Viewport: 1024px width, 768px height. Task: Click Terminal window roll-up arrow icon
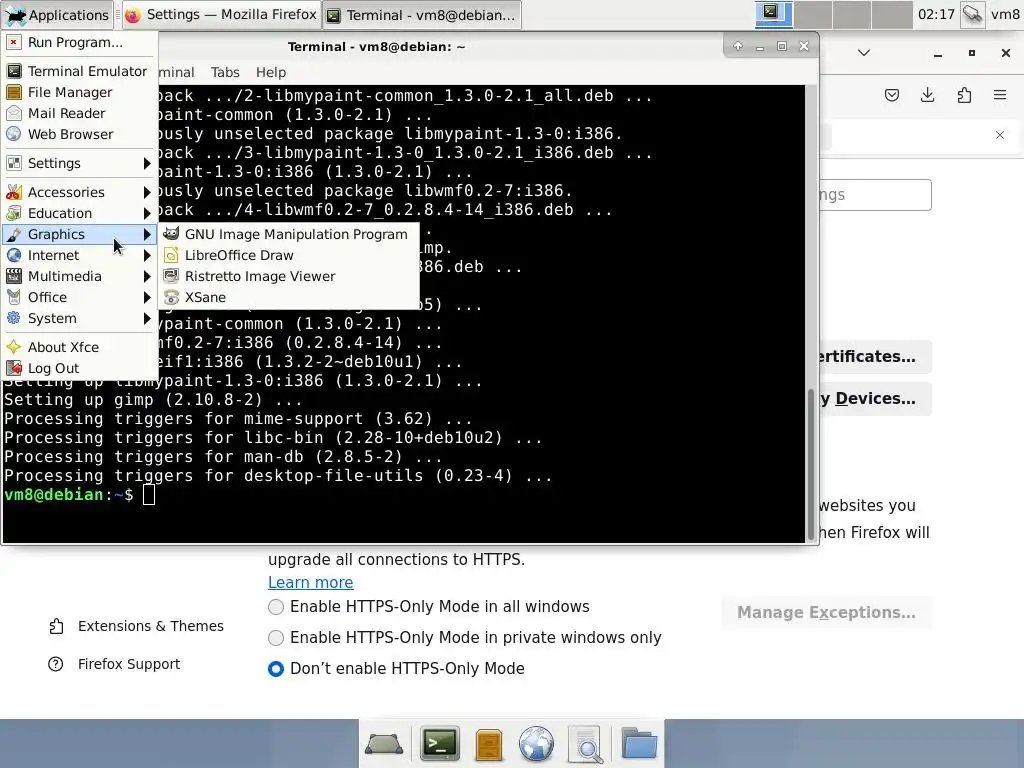(738, 46)
